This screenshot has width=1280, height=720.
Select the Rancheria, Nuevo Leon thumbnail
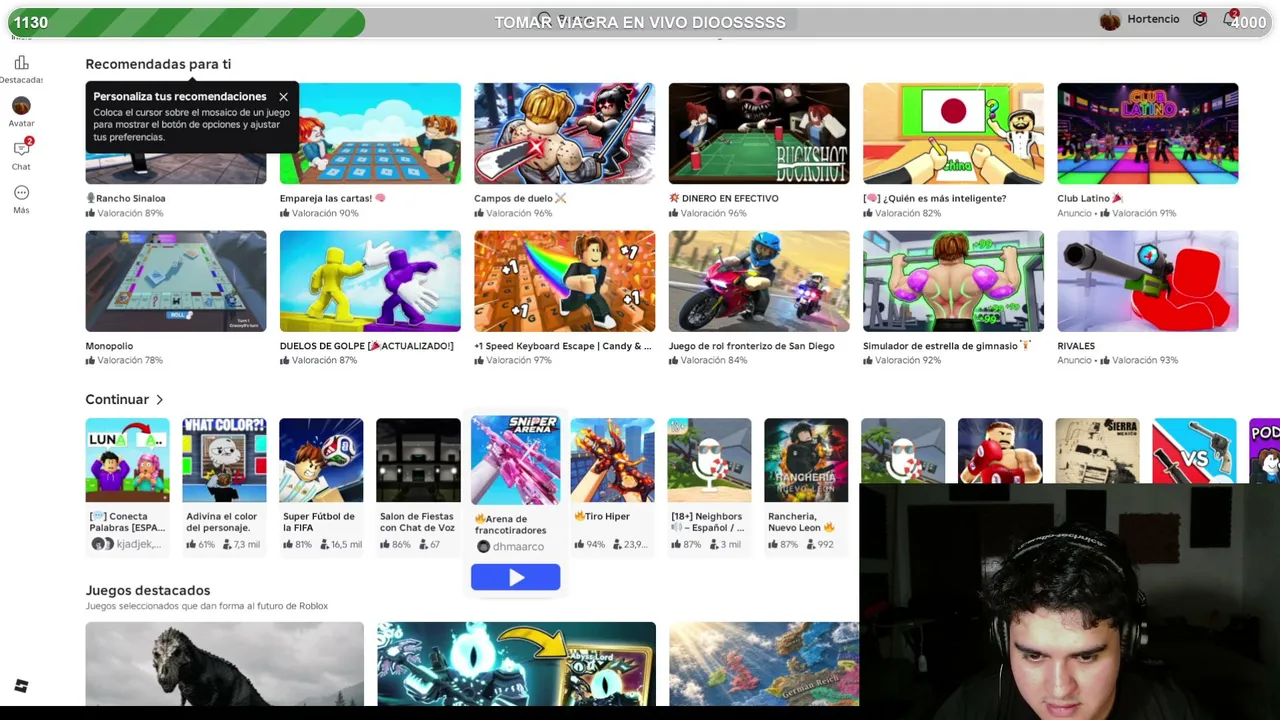tap(806, 460)
